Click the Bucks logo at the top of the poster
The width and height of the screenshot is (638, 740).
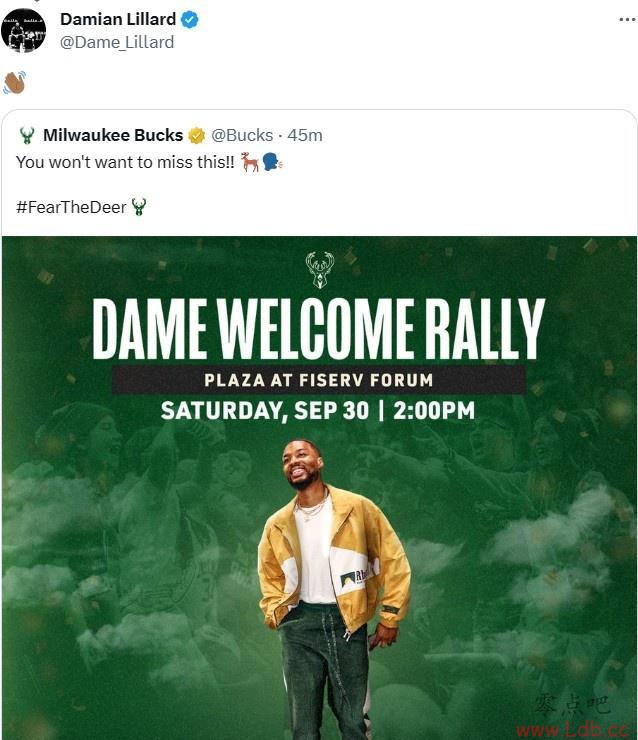320,270
